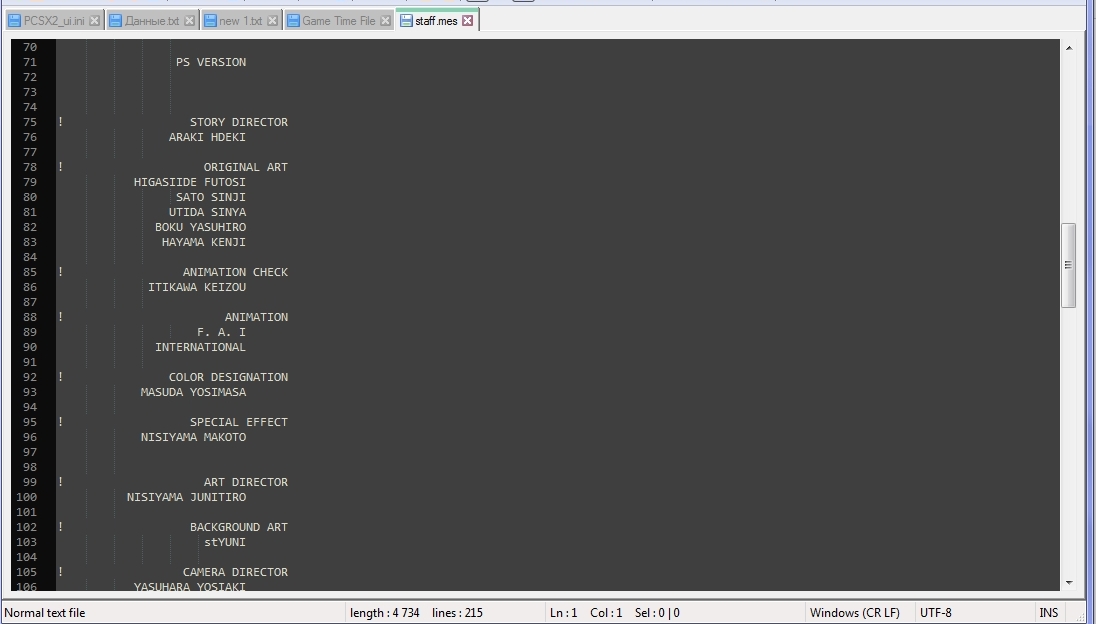Switch to the Данные.txt tab
The width and height of the screenshot is (1096, 624).
tap(151, 21)
